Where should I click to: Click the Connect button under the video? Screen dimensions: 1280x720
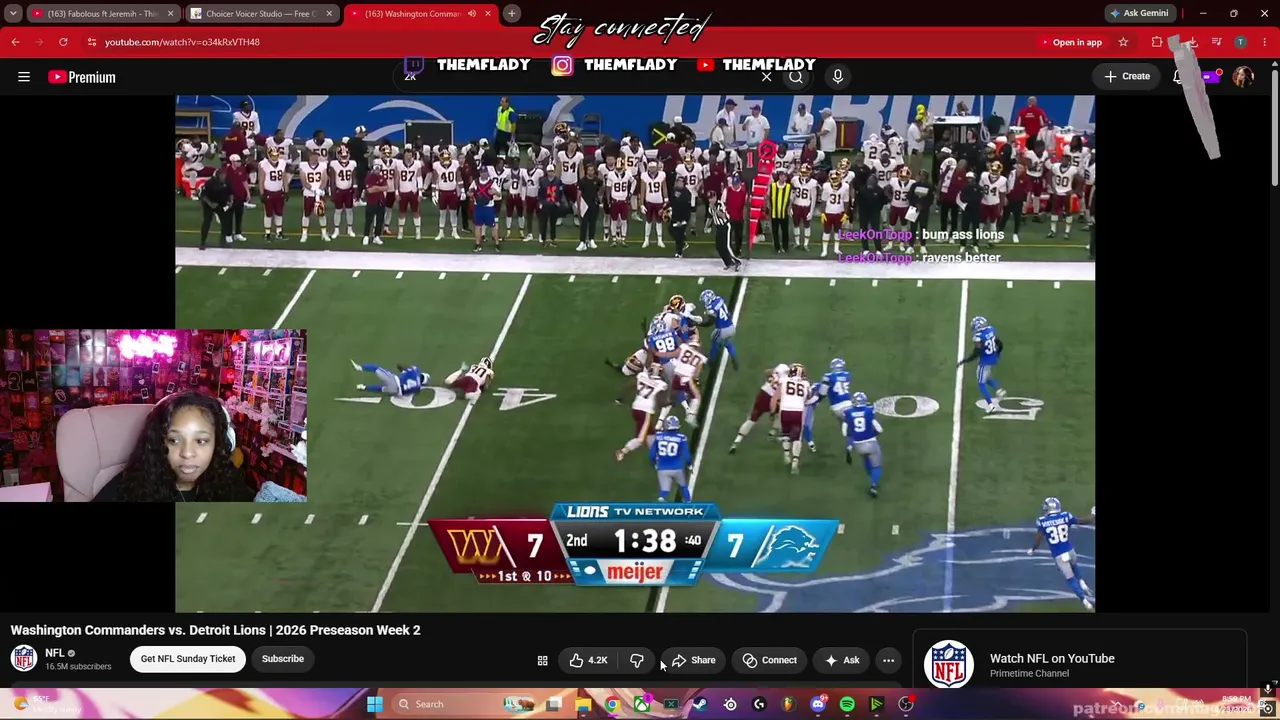pyautogui.click(x=770, y=660)
